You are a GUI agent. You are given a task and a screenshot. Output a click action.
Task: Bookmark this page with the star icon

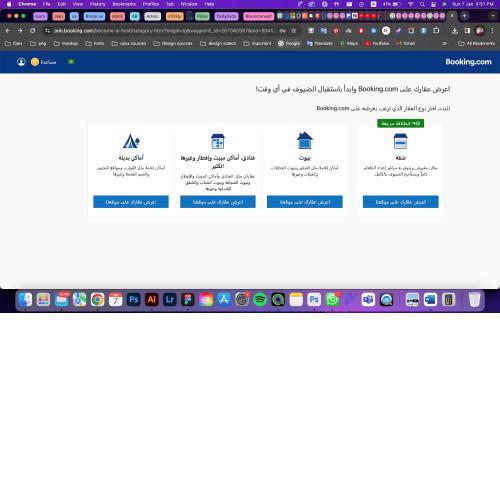pos(294,31)
